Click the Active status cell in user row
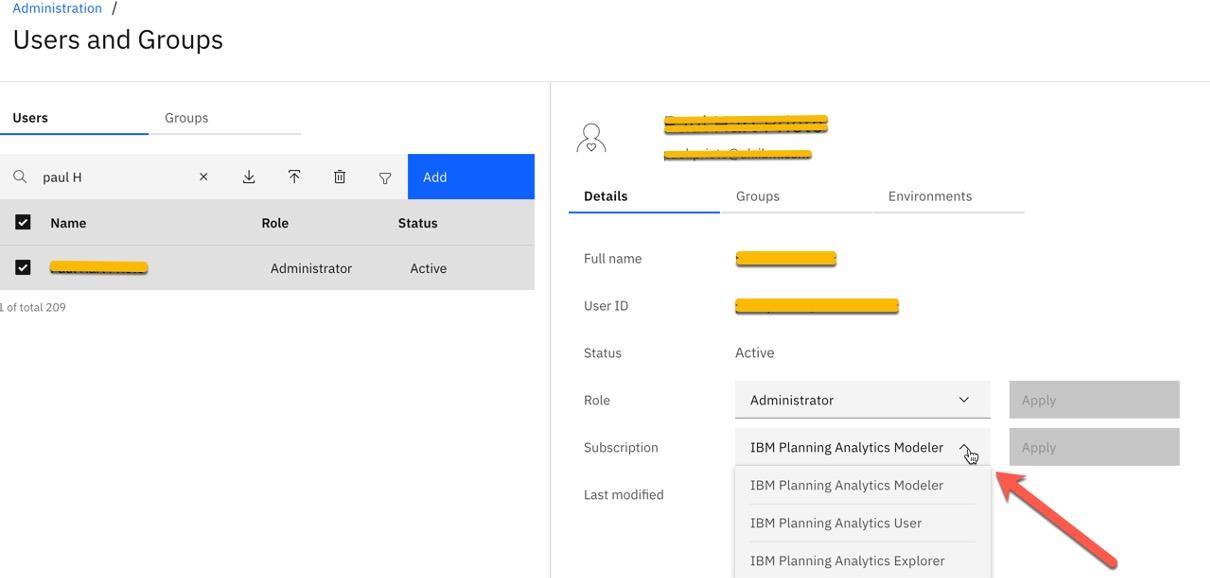Viewport: 1210px width, 578px height. coord(428,268)
